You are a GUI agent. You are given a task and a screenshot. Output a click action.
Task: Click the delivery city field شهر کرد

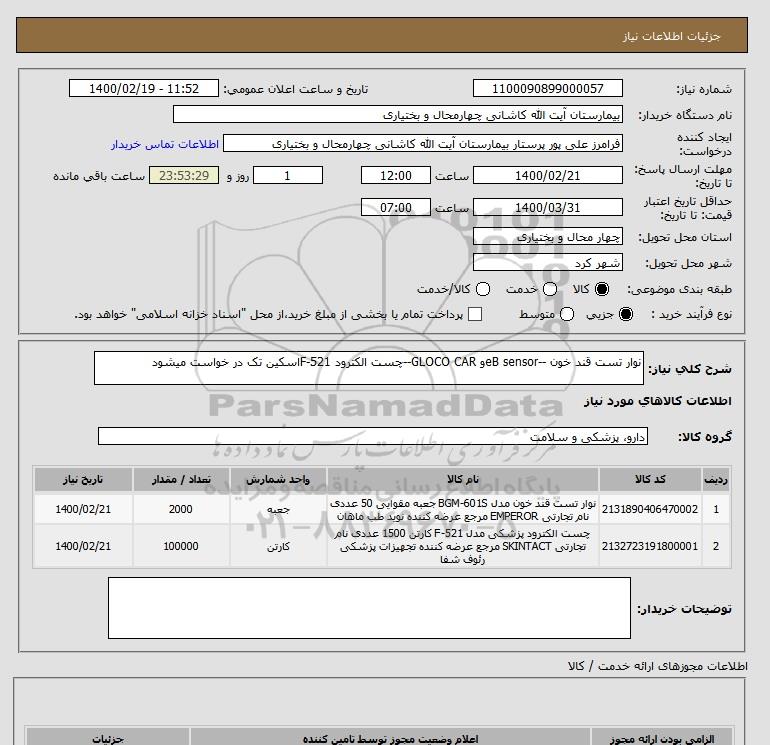click(x=548, y=263)
